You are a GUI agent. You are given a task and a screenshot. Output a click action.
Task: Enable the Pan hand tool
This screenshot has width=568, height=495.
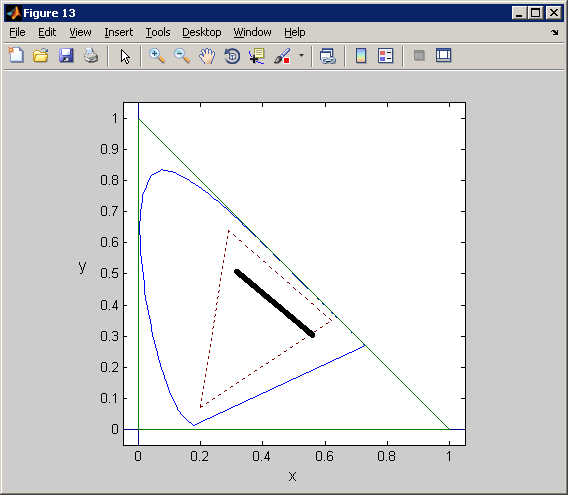[207, 56]
